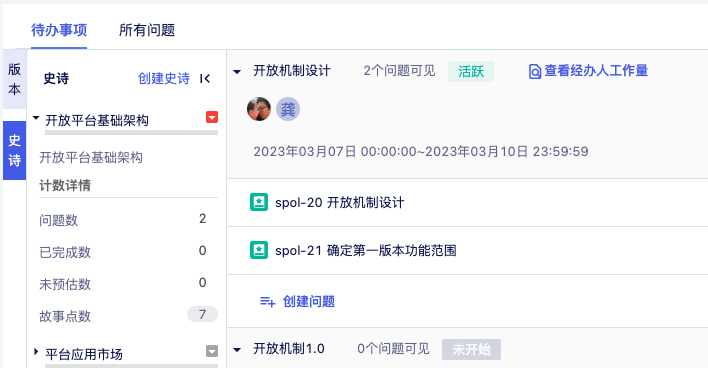Click the 2个问题可见 text

(x=400, y=71)
